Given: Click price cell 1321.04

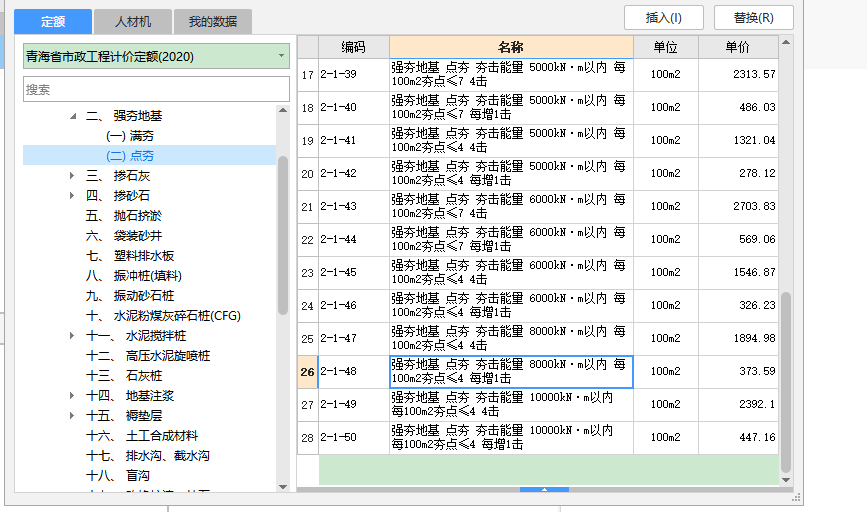Looking at the screenshot, I should click(x=739, y=140).
